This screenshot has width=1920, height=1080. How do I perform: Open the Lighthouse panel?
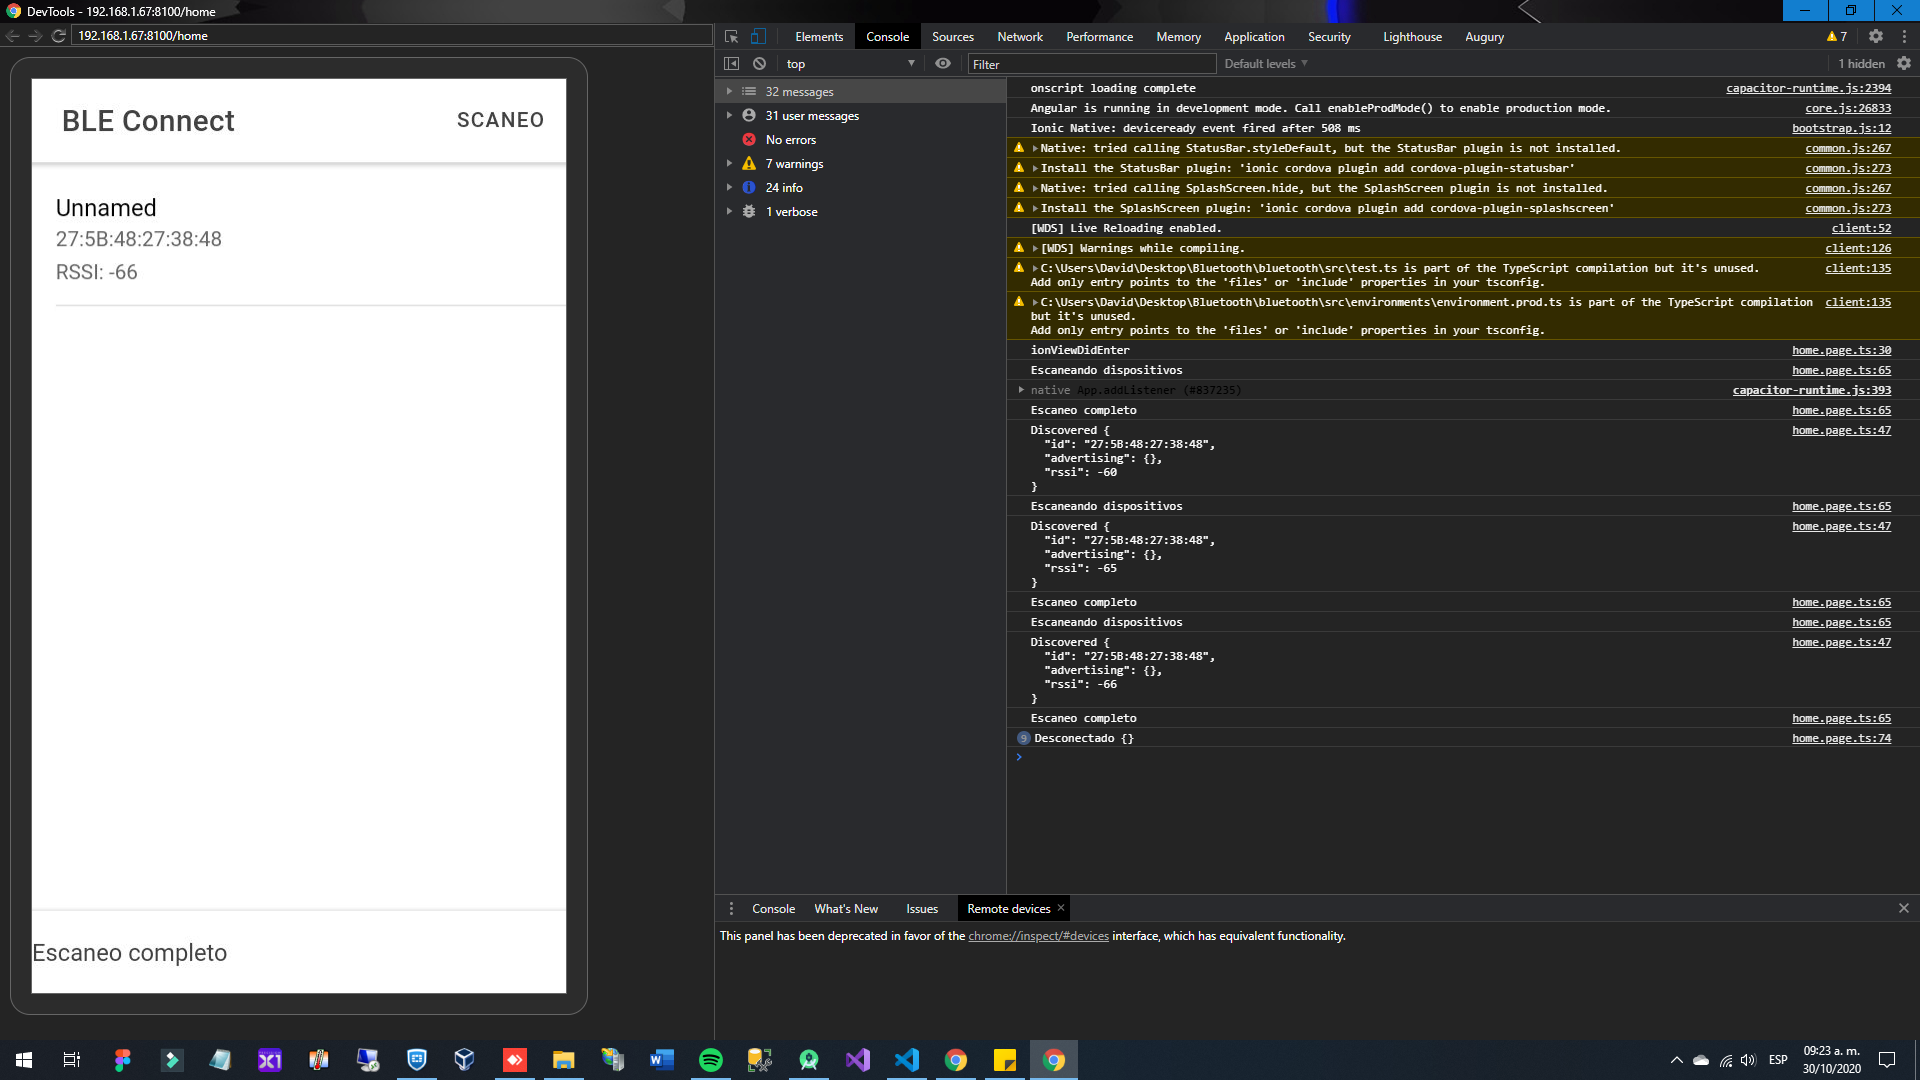tap(1411, 36)
